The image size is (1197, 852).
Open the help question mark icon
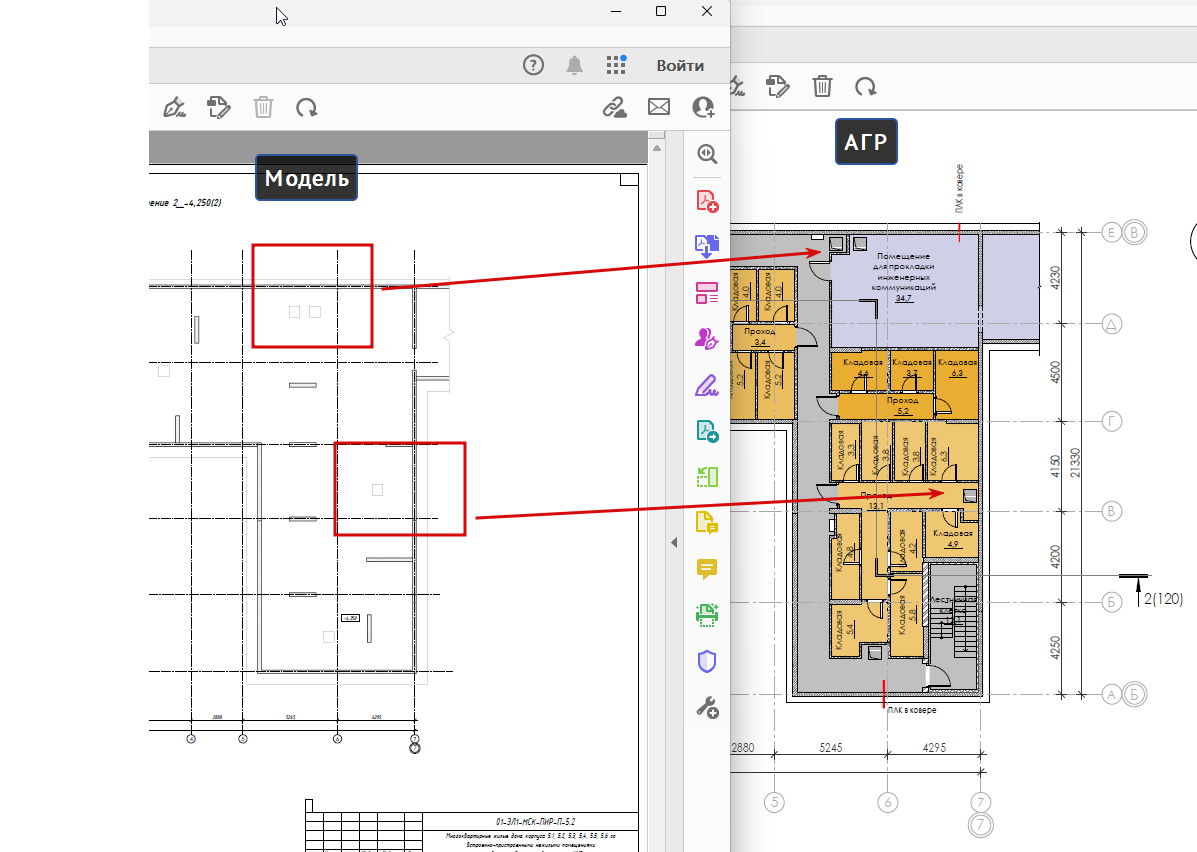coord(533,65)
